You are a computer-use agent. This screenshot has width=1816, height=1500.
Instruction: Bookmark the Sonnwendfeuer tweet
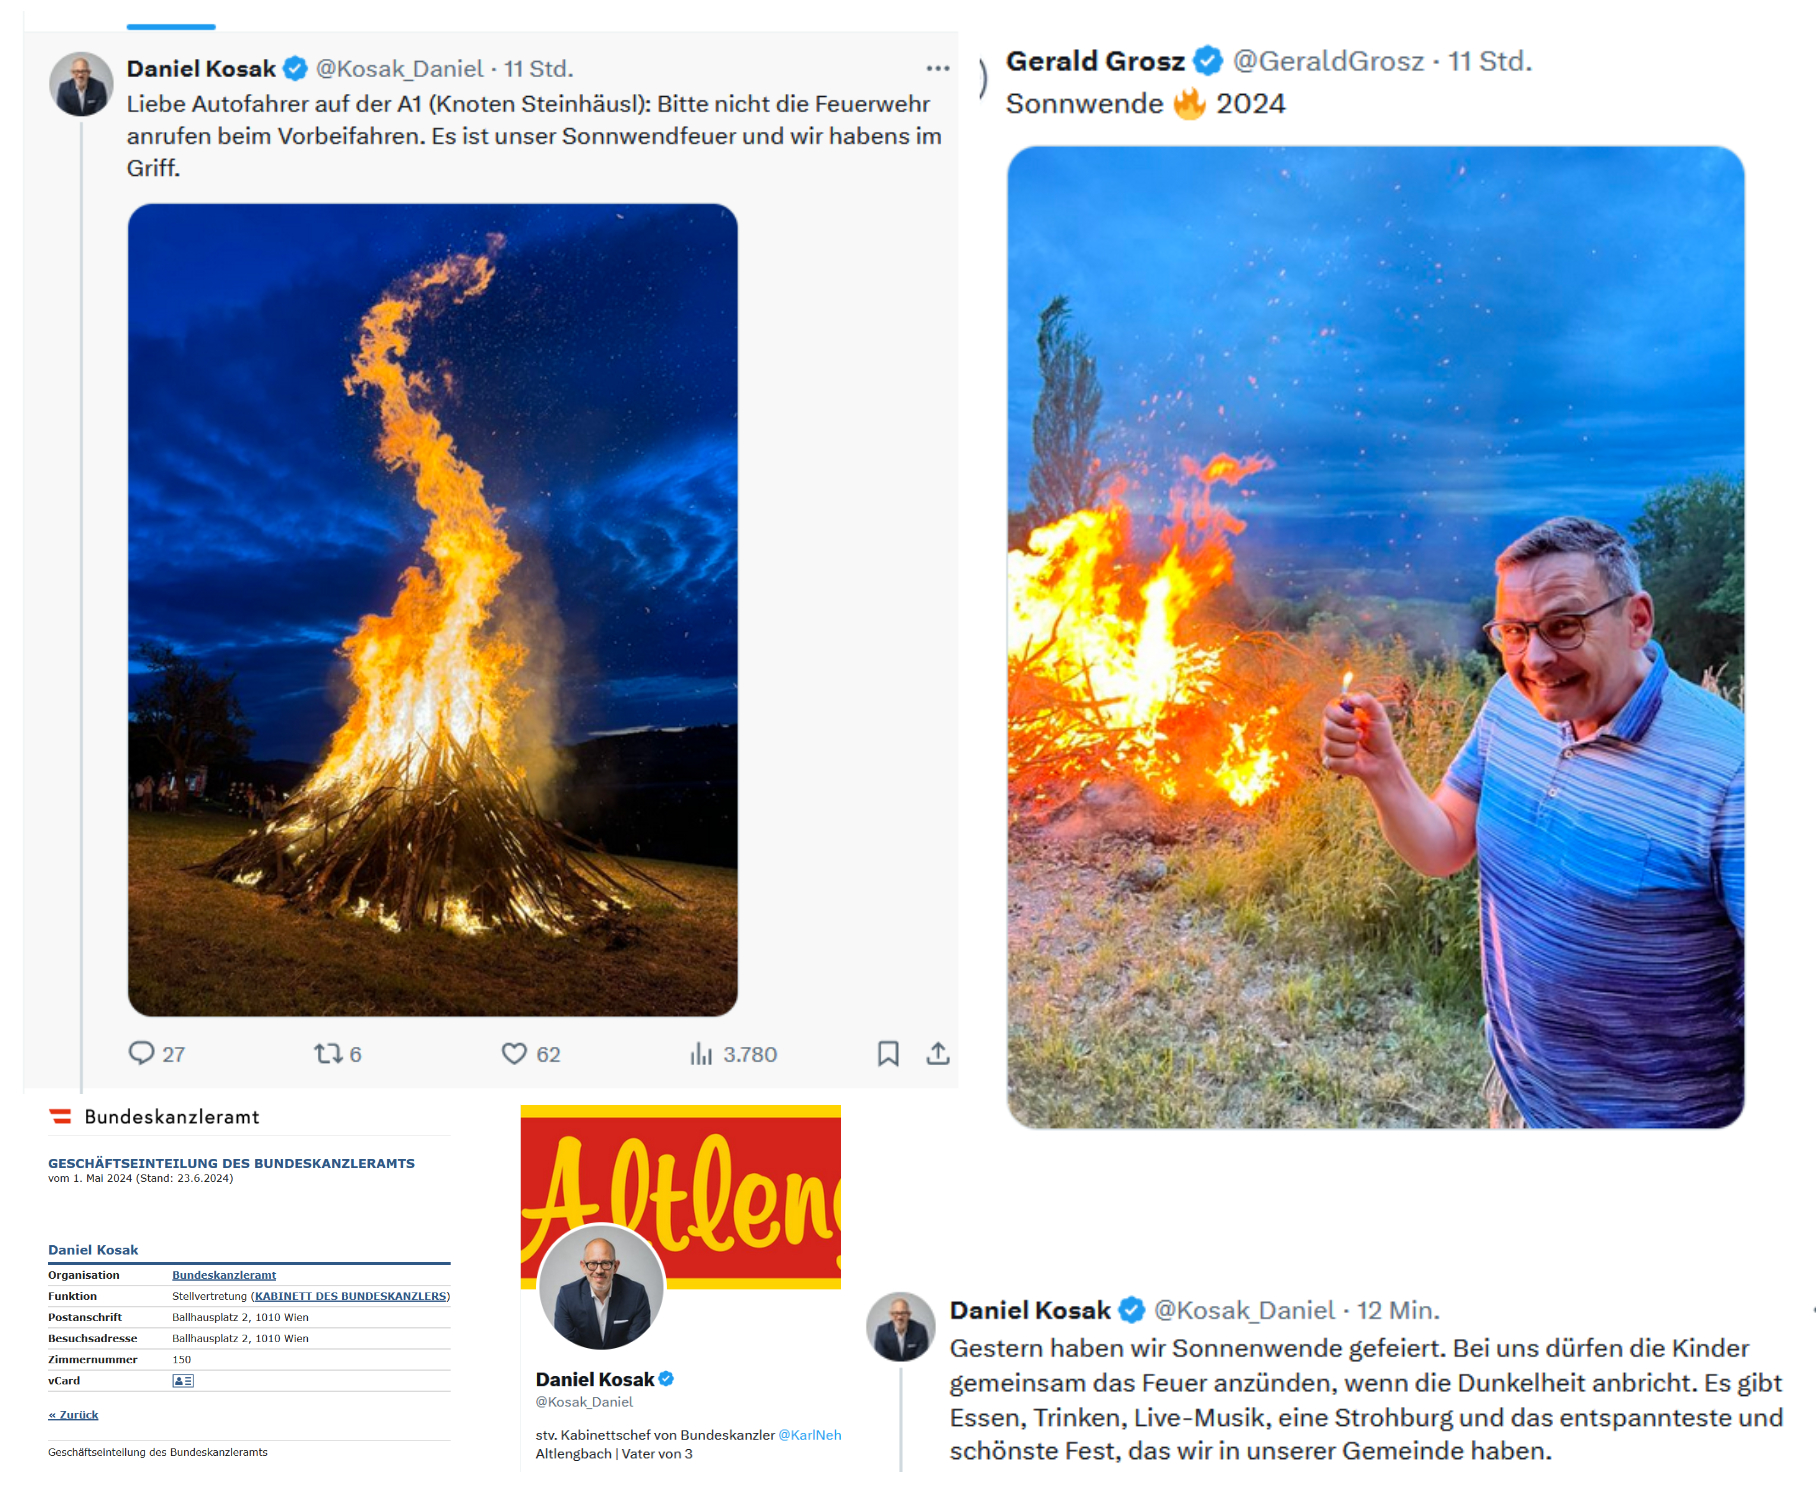[x=888, y=1053]
